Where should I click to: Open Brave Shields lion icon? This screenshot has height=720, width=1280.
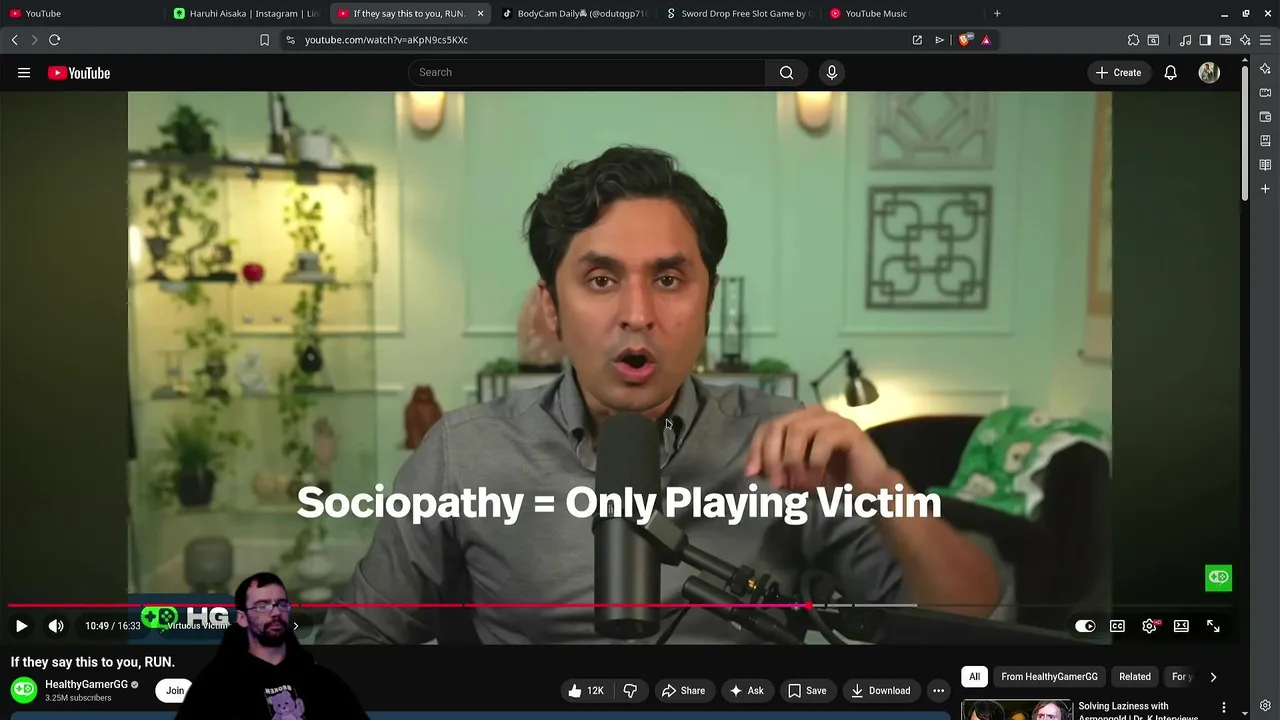[x=966, y=40]
